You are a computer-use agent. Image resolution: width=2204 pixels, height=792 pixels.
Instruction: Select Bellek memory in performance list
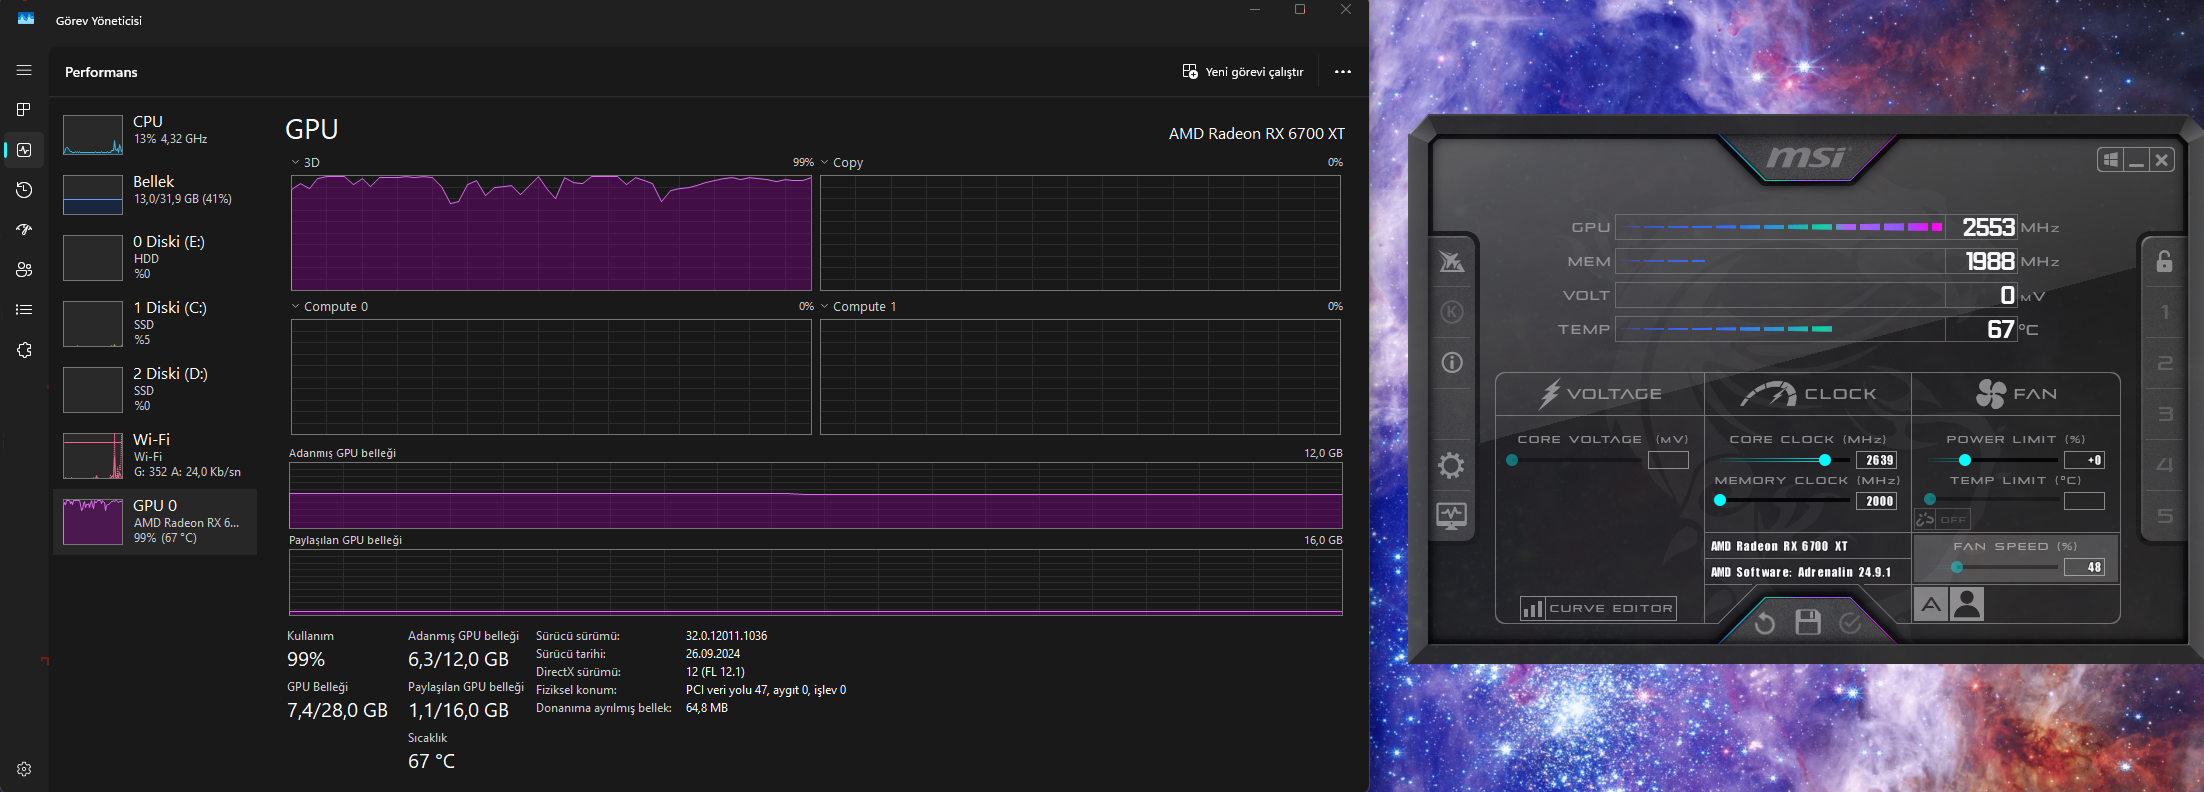[155, 194]
